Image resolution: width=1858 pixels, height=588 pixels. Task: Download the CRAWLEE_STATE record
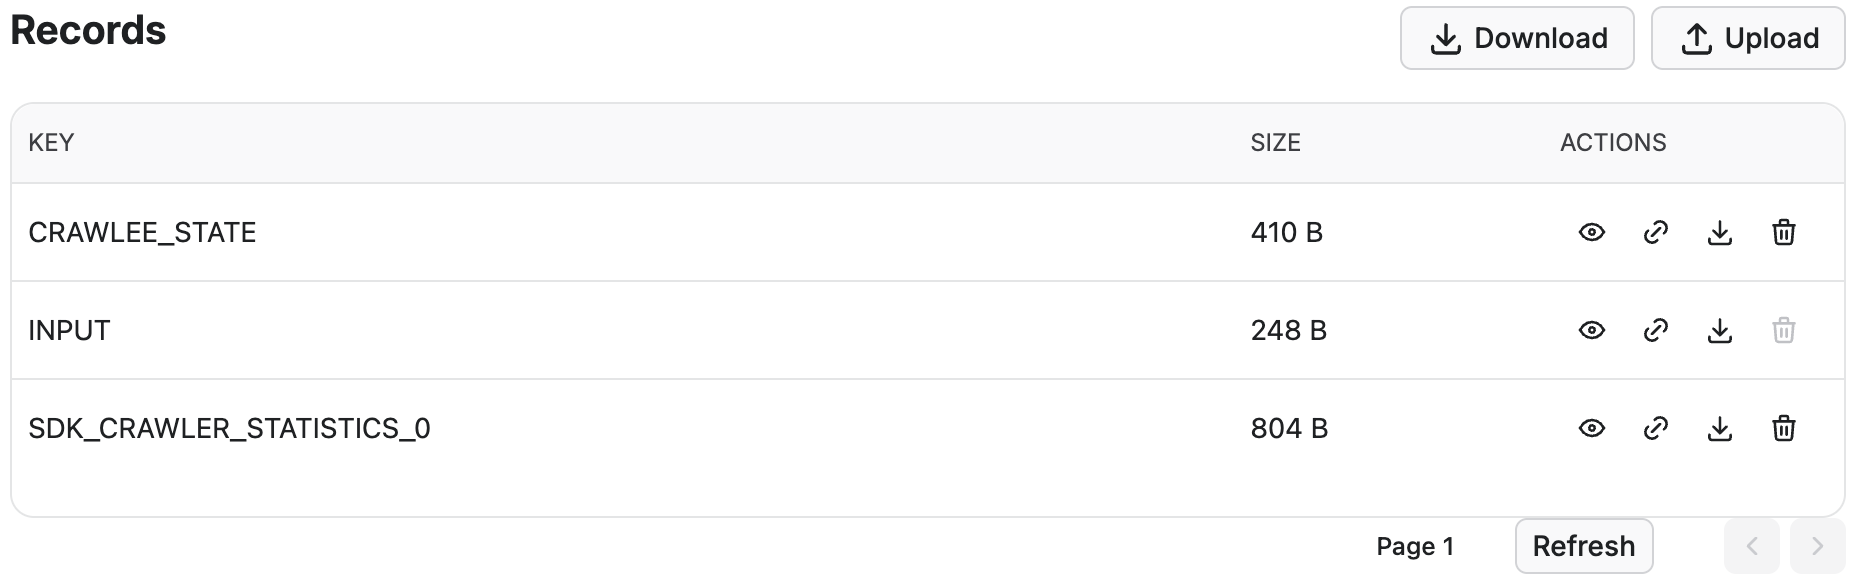pyautogui.click(x=1719, y=233)
